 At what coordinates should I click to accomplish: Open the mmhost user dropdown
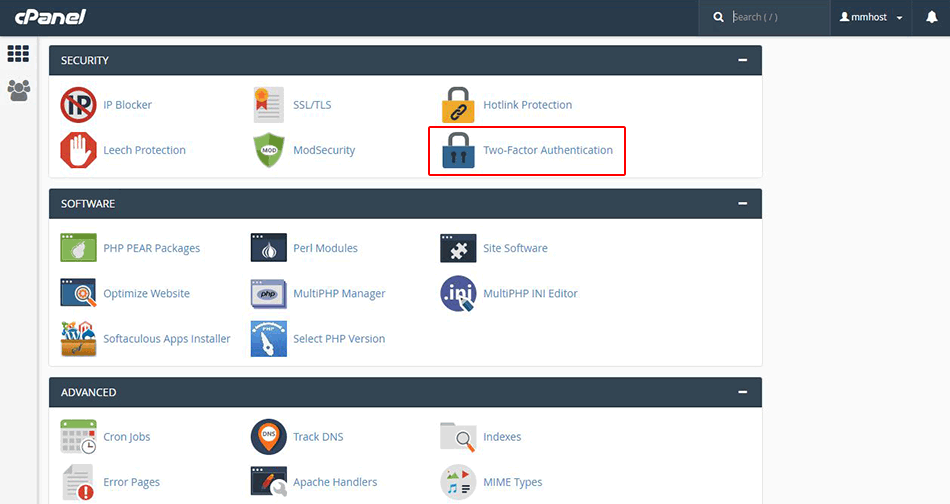(x=871, y=17)
